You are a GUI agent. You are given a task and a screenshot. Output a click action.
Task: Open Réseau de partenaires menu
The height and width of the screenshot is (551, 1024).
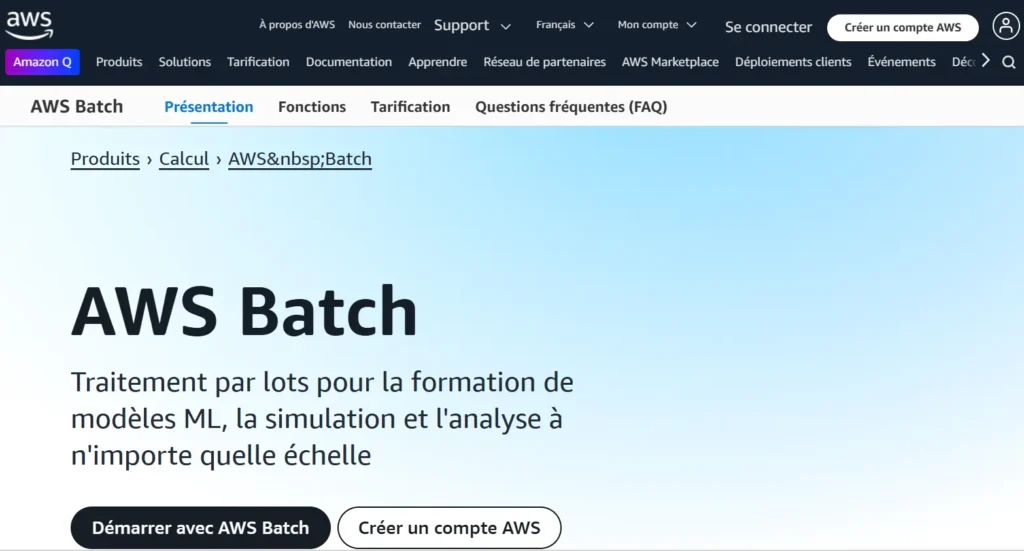[x=545, y=62]
